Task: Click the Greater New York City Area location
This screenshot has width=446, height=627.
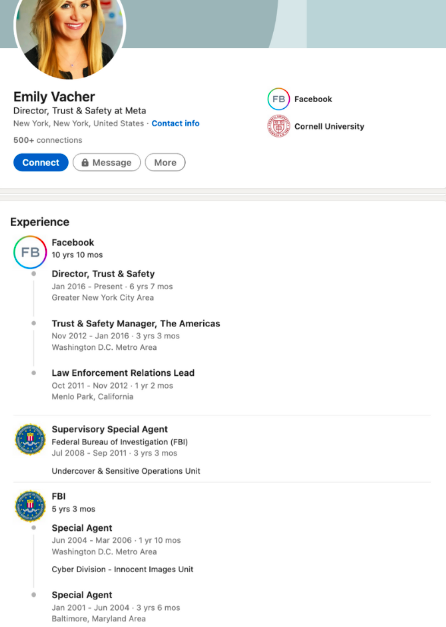Action: point(103,298)
